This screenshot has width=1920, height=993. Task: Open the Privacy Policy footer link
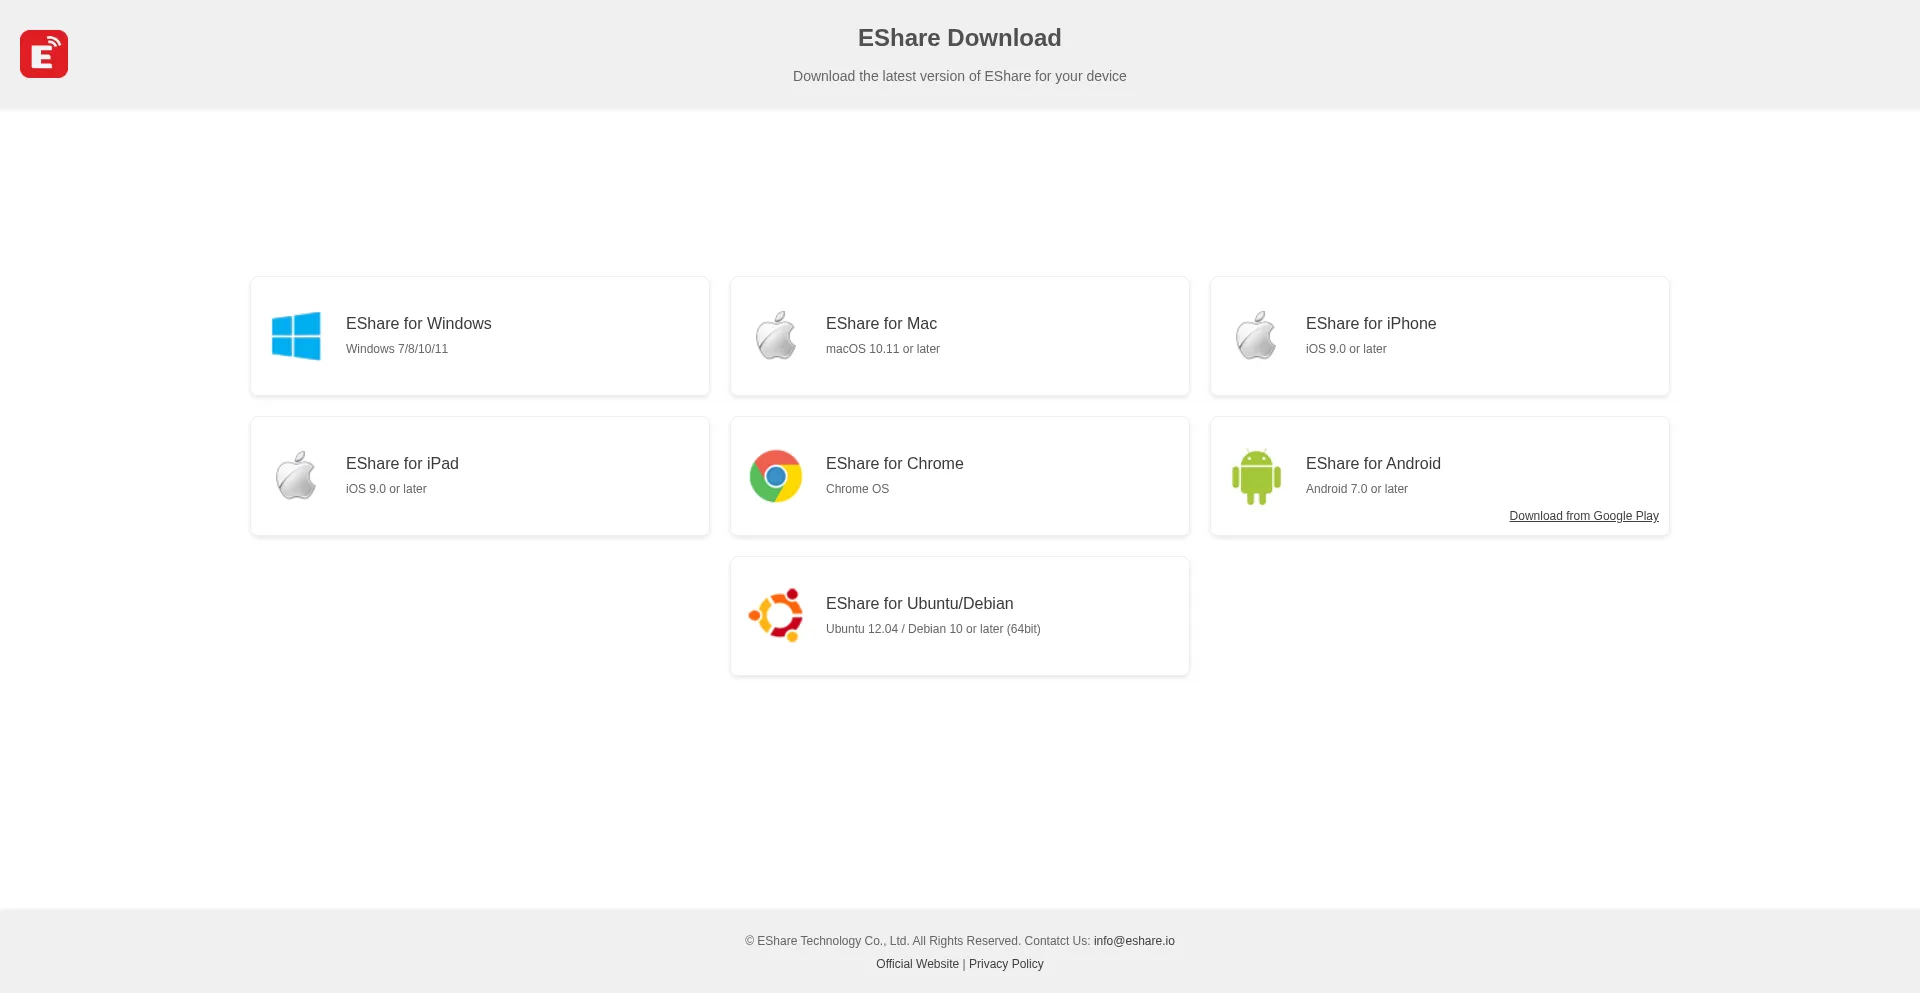point(1006,964)
